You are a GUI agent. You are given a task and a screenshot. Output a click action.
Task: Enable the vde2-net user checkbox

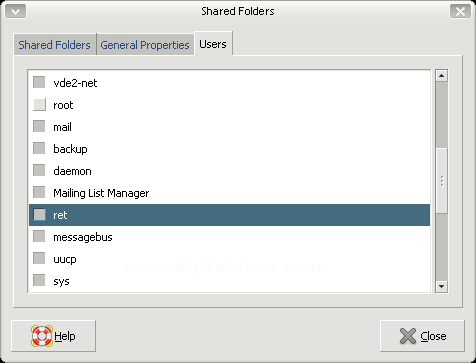point(39,82)
